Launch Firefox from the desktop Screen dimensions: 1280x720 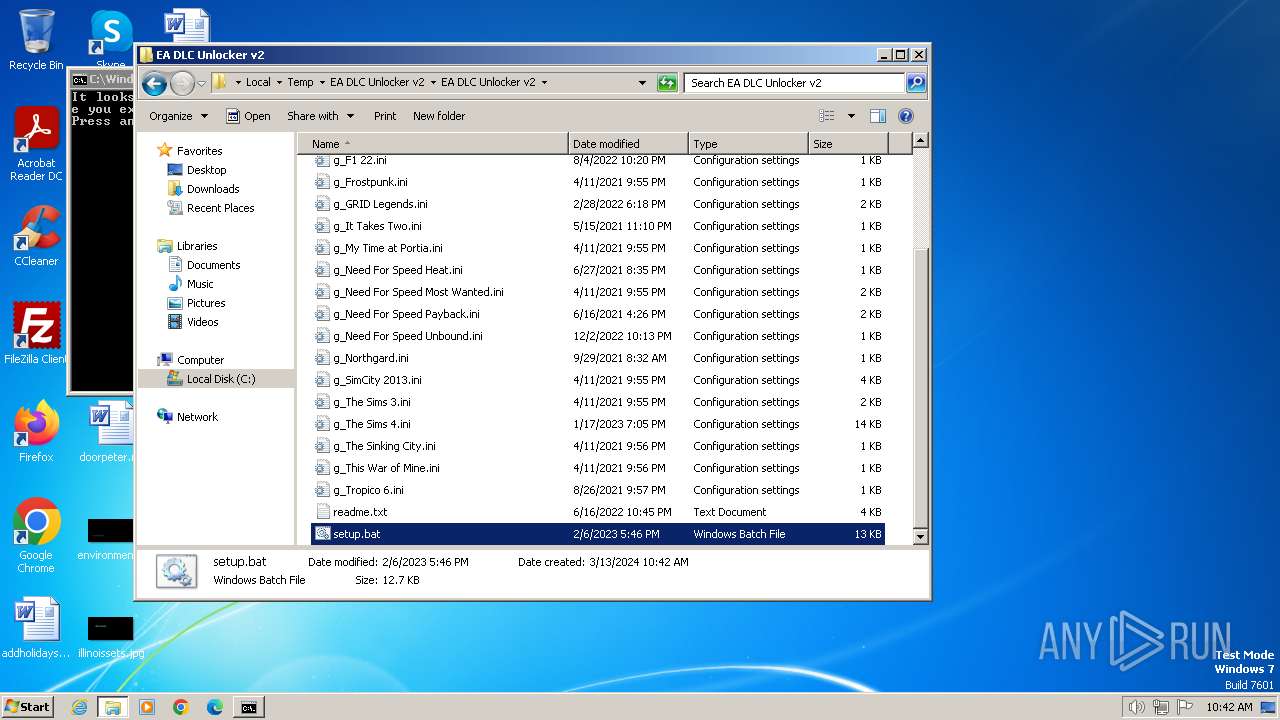[x=36, y=431]
